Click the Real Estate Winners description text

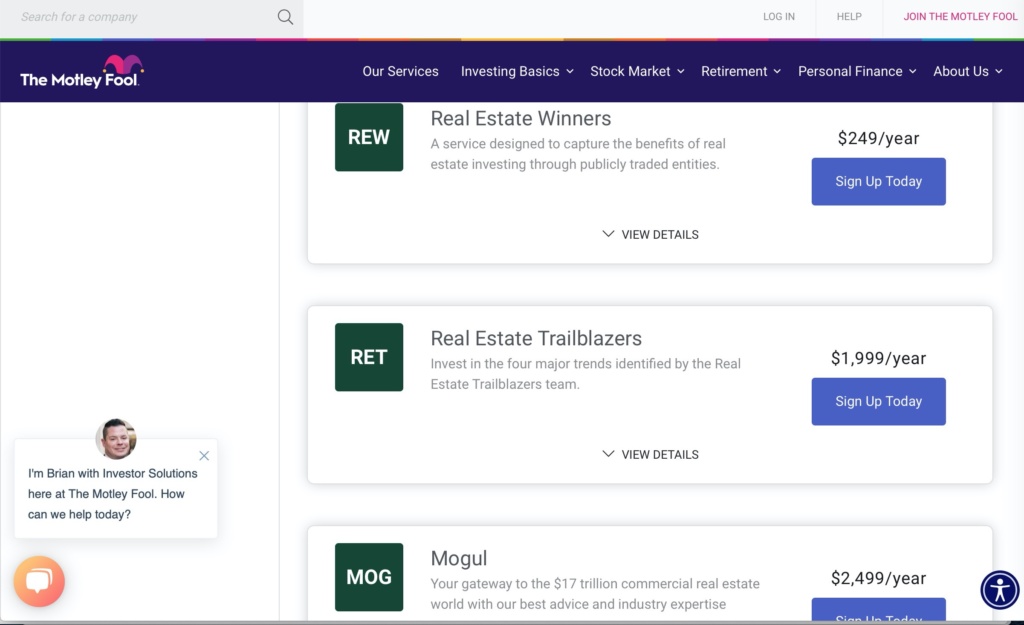[x=578, y=154]
